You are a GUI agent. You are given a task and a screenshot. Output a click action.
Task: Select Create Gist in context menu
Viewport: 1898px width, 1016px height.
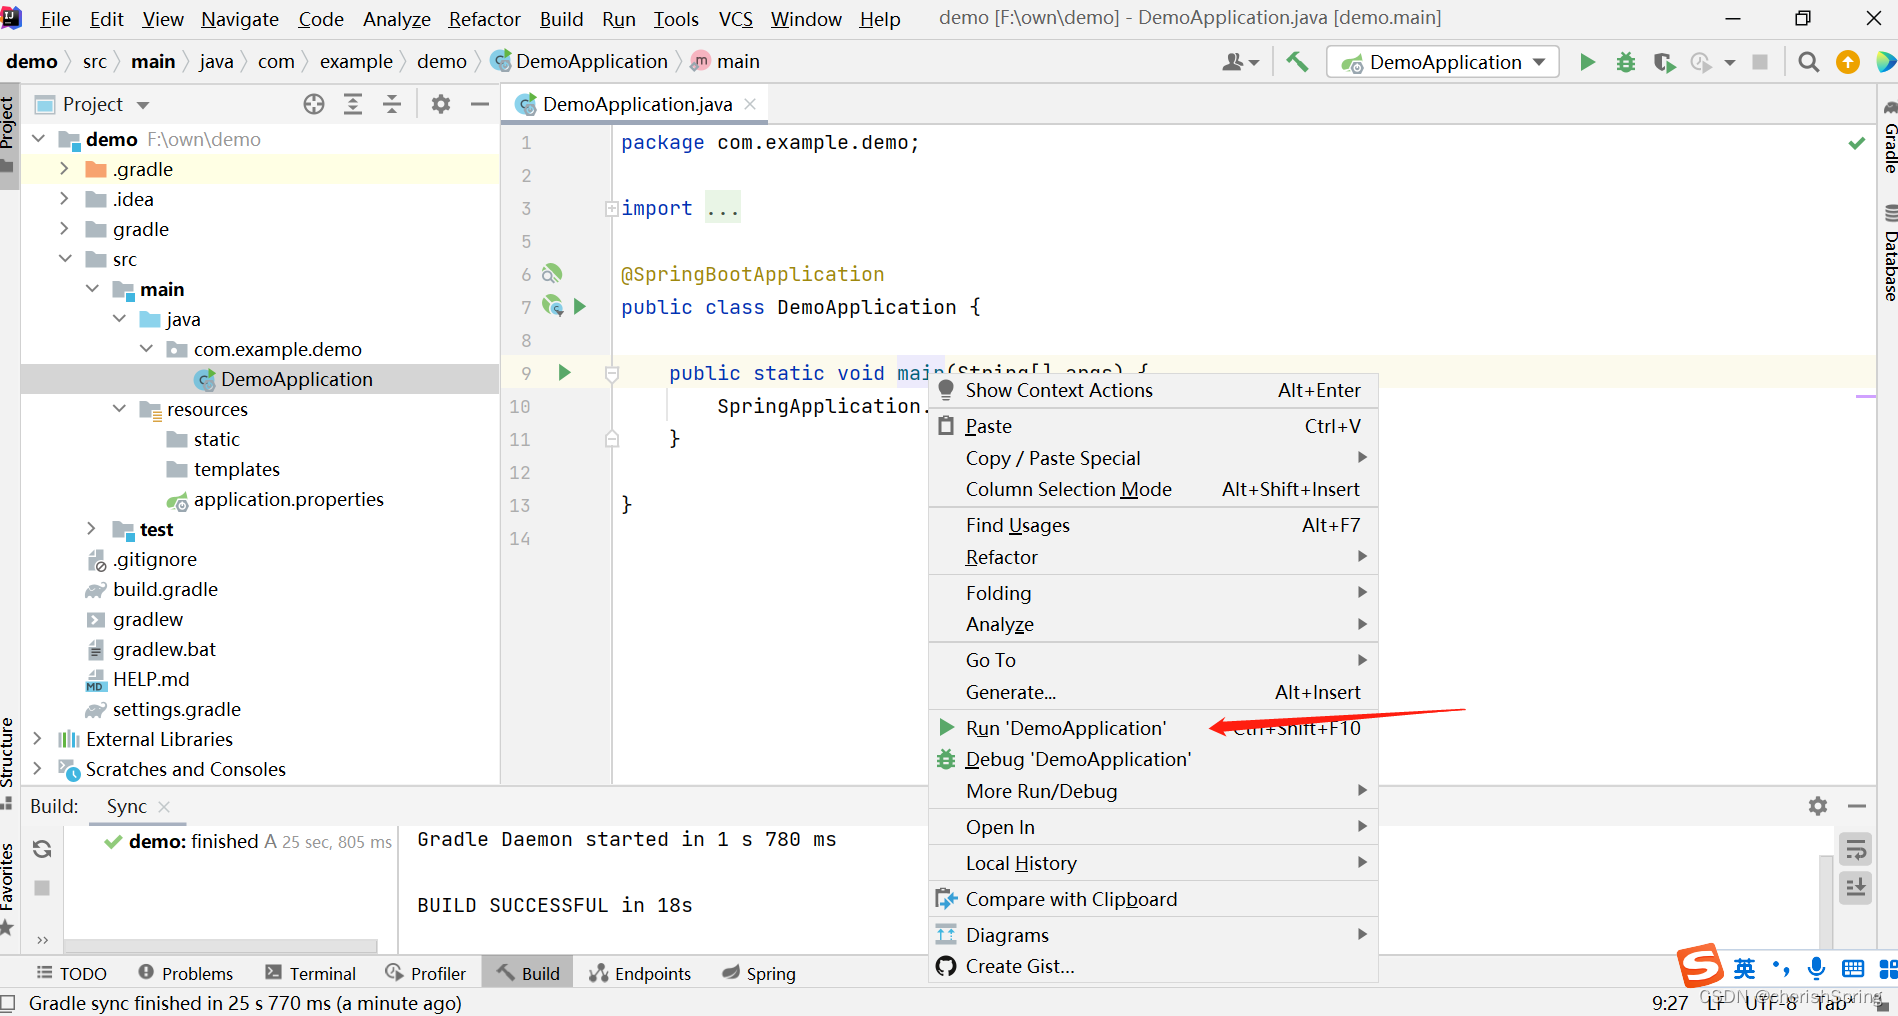[x=1154, y=967]
